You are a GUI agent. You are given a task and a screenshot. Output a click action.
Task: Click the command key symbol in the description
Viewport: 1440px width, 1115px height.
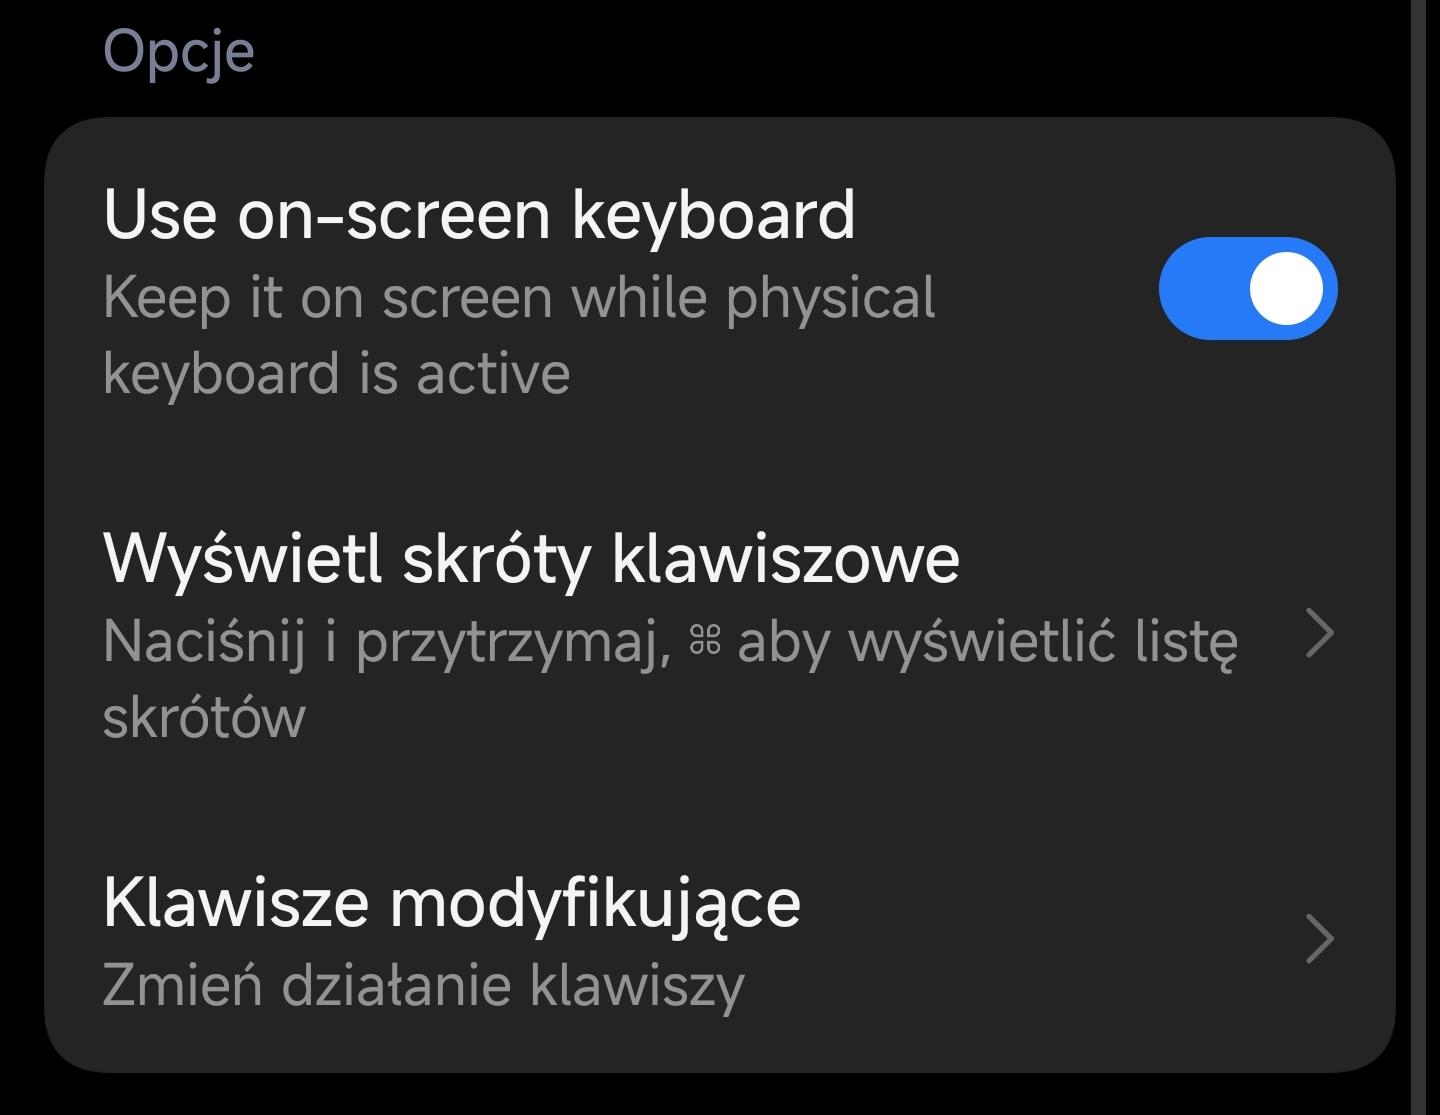tap(705, 641)
